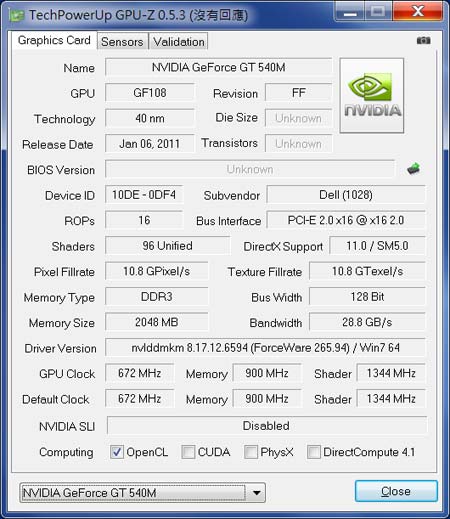Viewport: 450px width, 519px height.
Task: Click the NVIDIA logo image
Action: click(x=372, y=96)
